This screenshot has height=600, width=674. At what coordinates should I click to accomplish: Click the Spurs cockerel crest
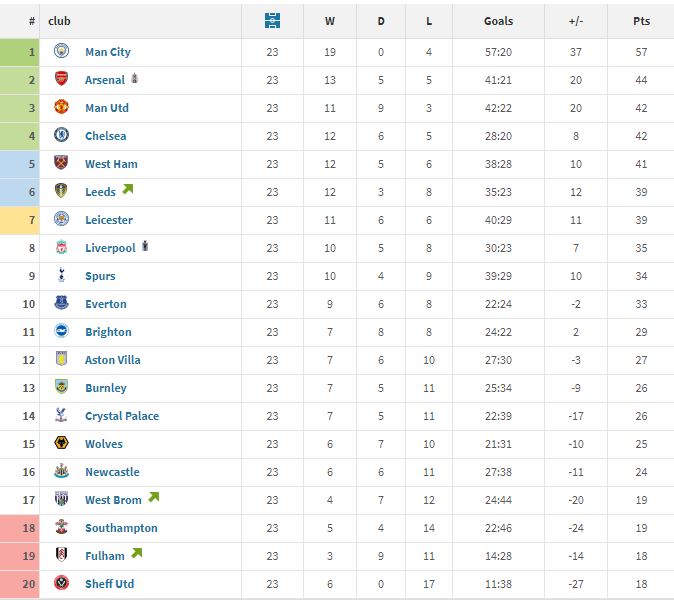(x=61, y=275)
